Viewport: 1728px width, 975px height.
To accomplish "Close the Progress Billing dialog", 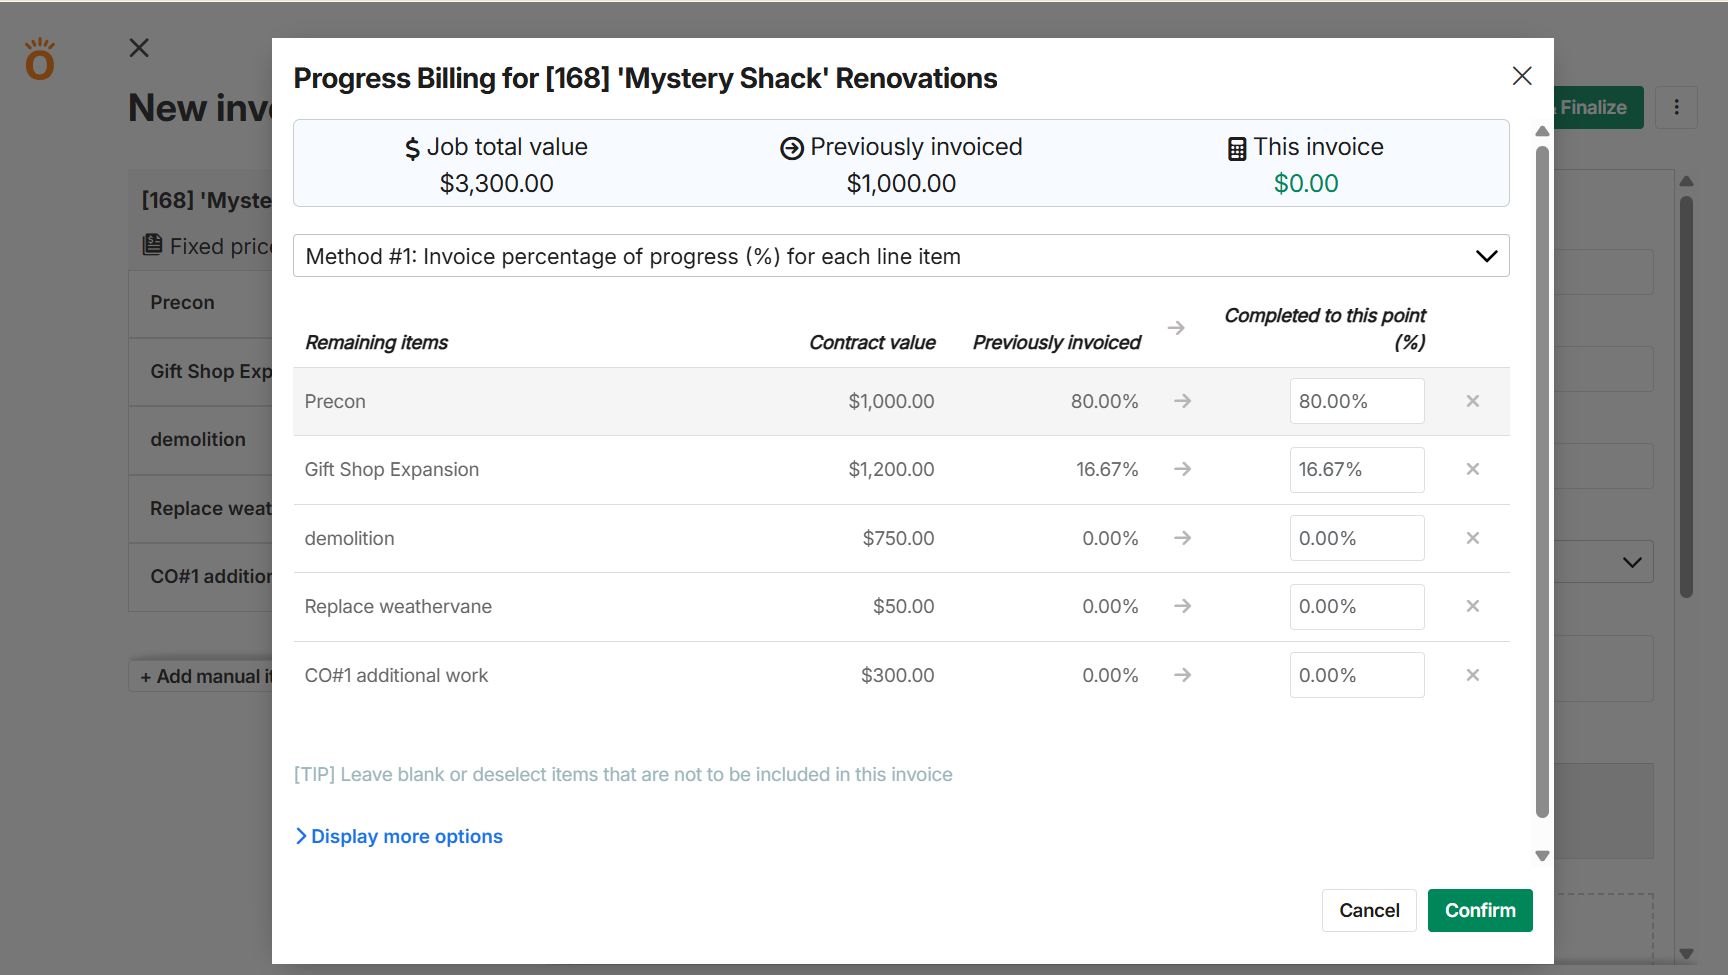I will tap(1522, 76).
